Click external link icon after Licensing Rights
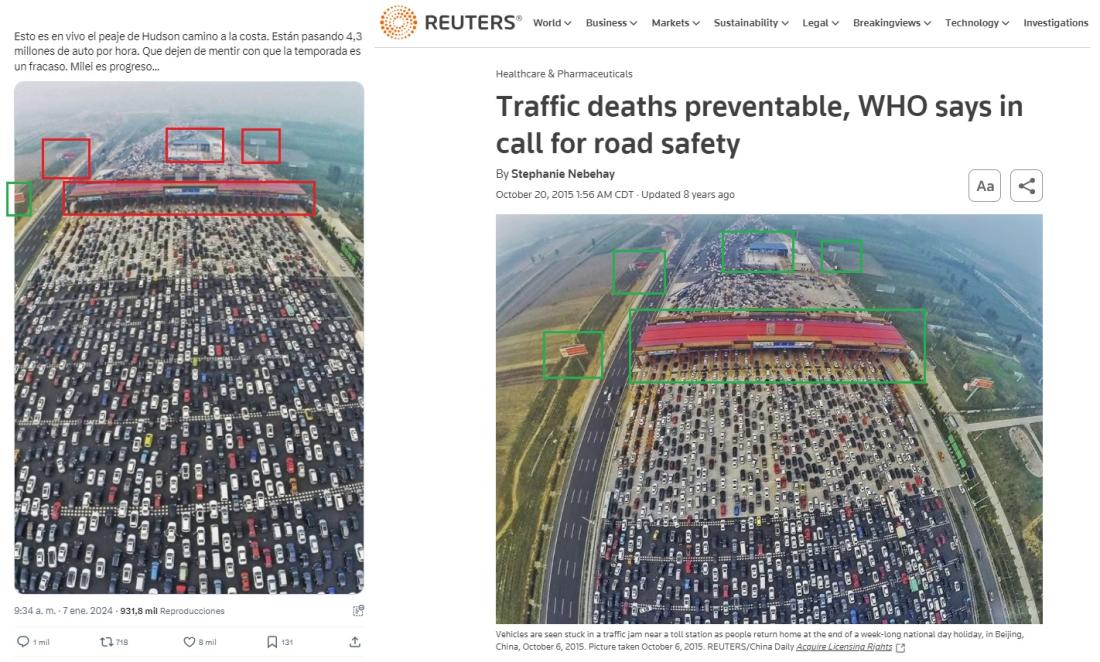This screenshot has width=1100, height=662. [901, 647]
